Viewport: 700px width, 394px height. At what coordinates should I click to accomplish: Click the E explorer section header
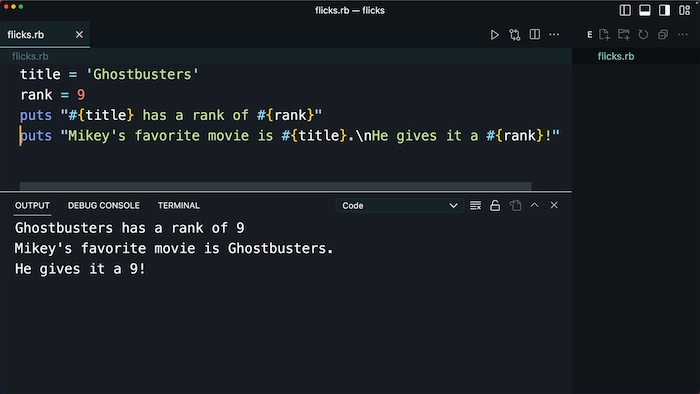(589, 34)
